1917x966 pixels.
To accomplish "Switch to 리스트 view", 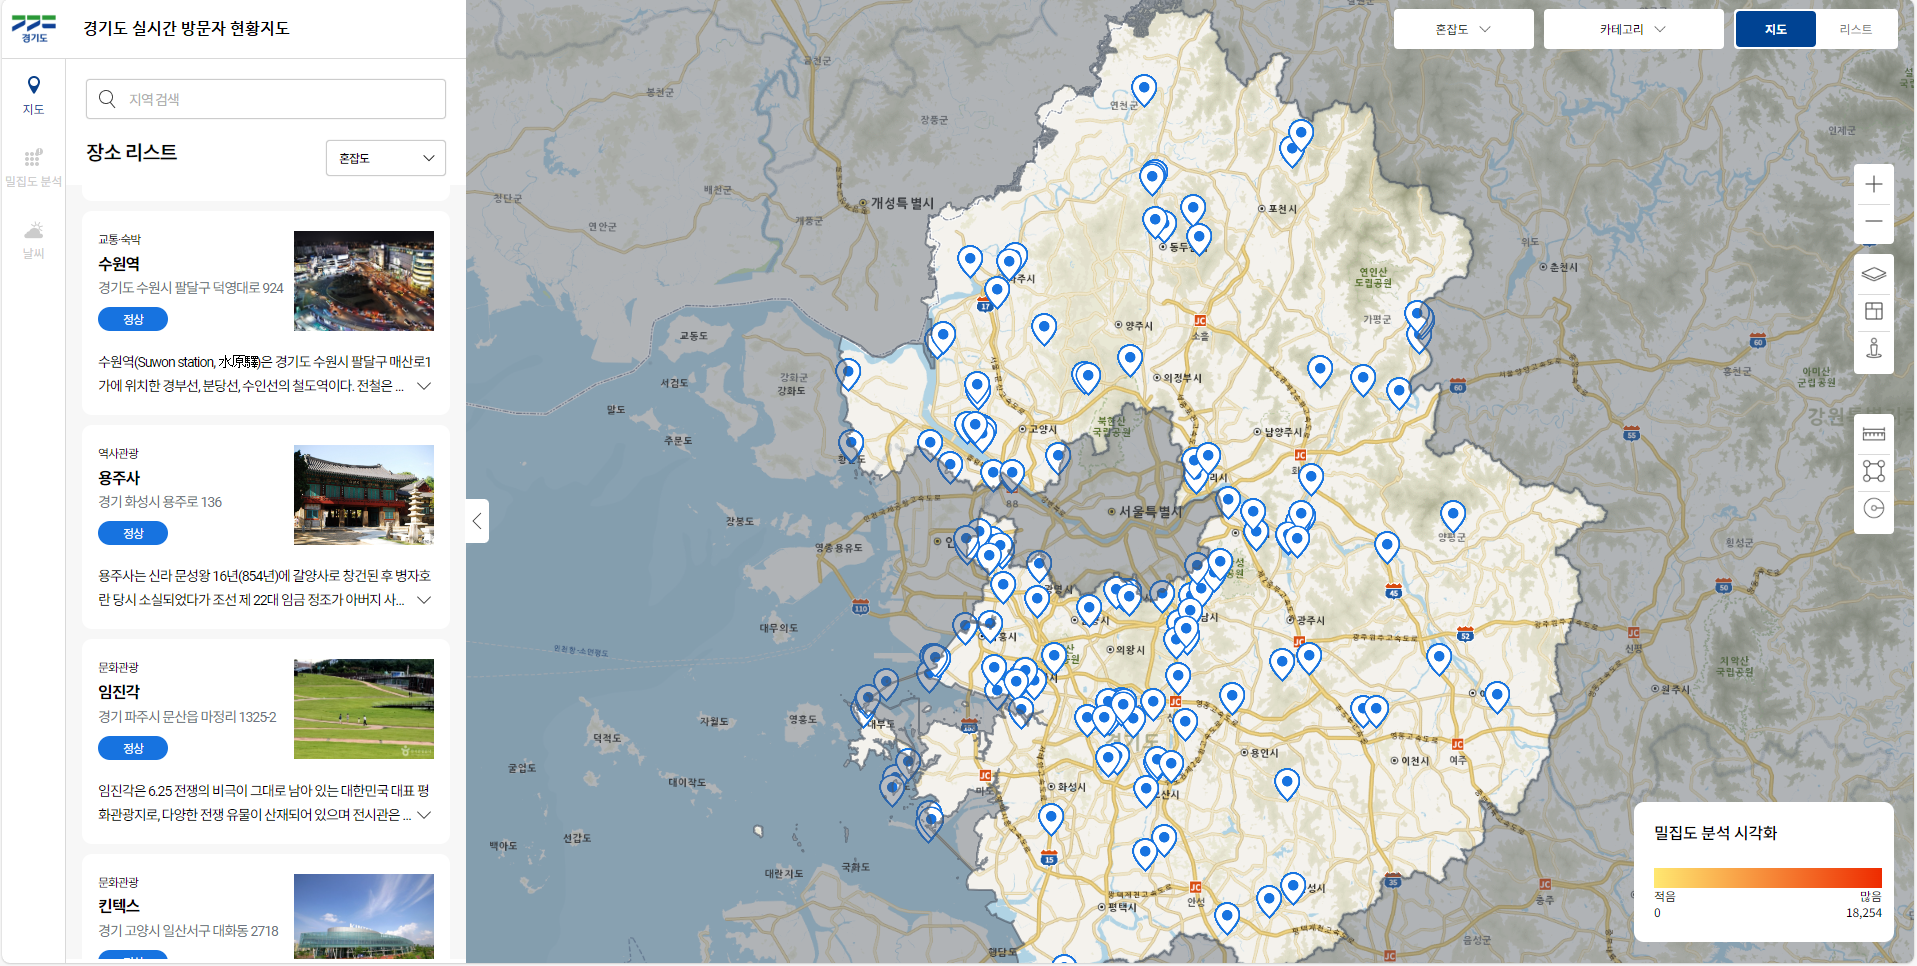I will (x=1855, y=29).
